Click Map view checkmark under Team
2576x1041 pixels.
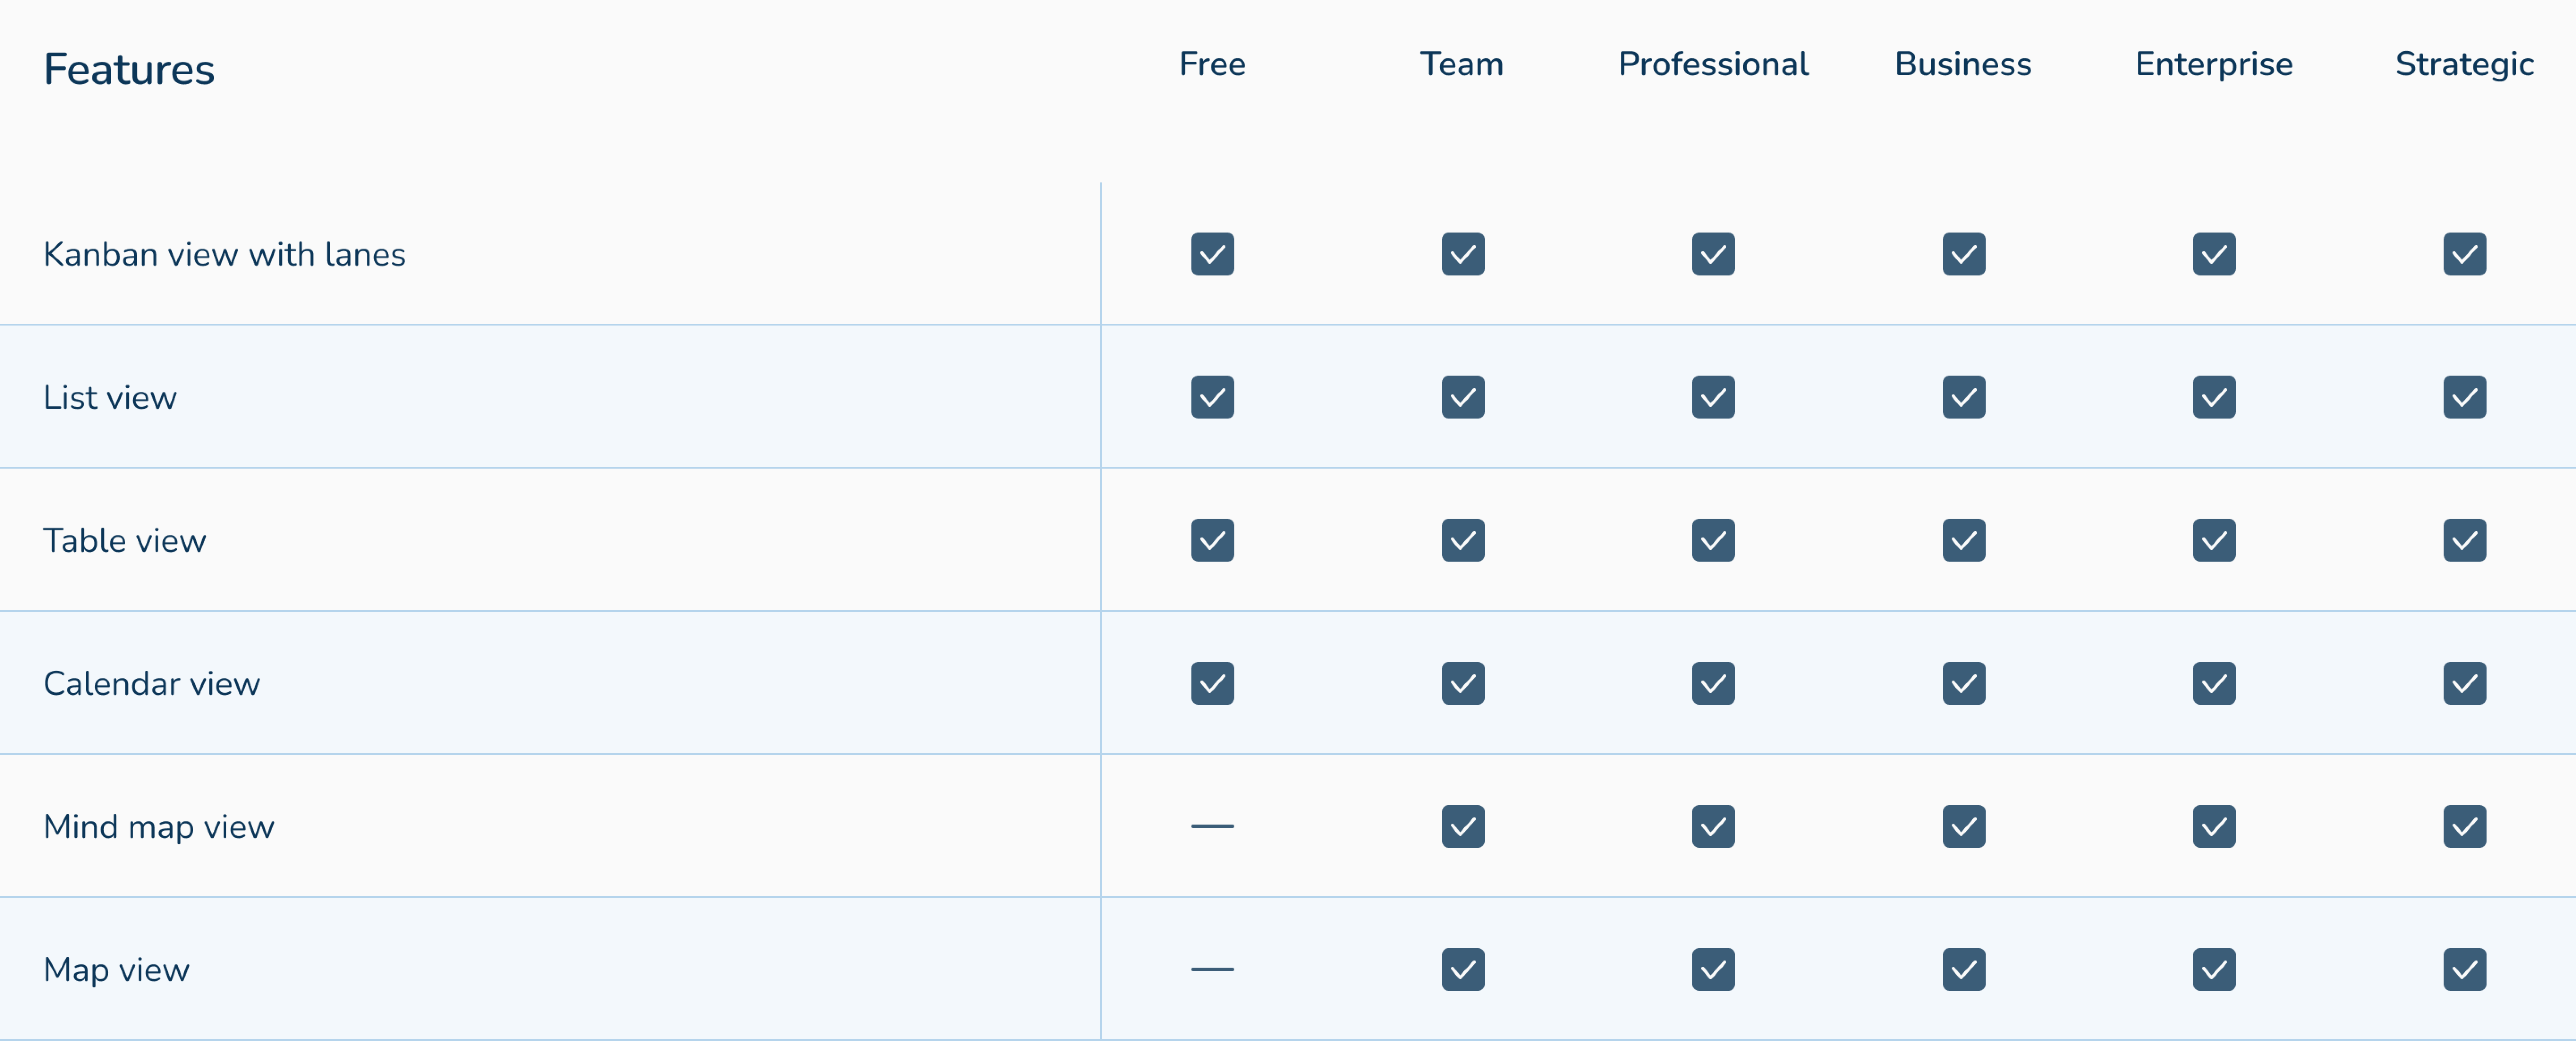click(x=1463, y=969)
